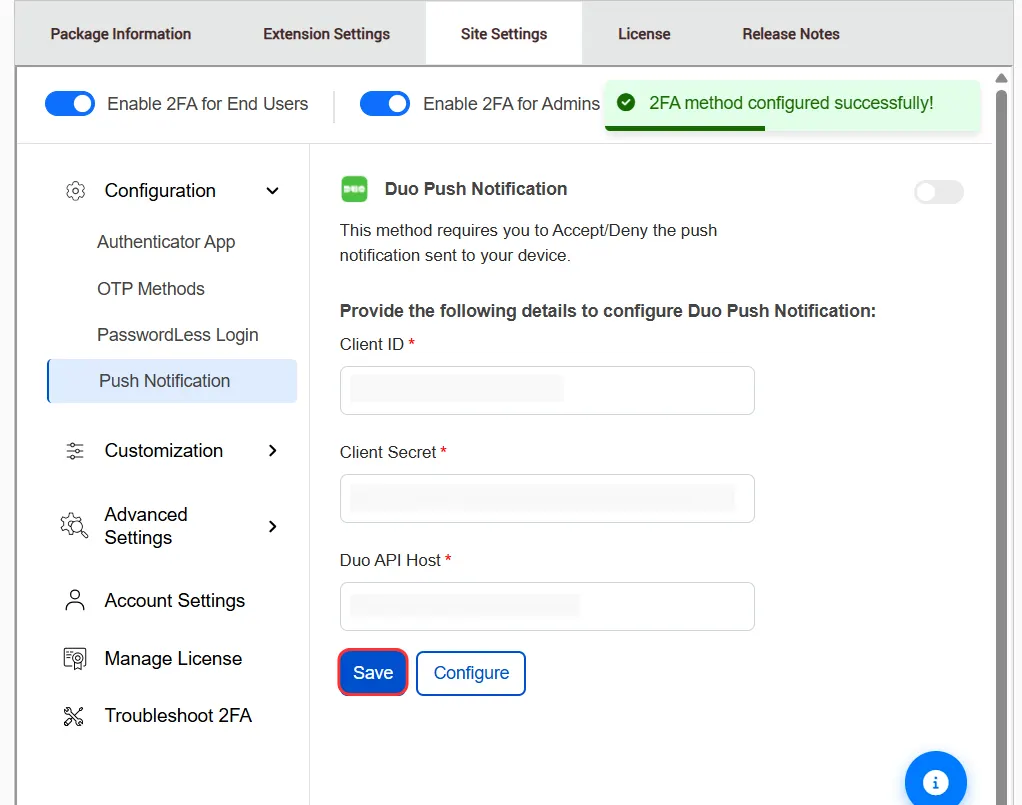The image size is (1022, 805).
Task: Switch to the License tab
Action: (643, 33)
